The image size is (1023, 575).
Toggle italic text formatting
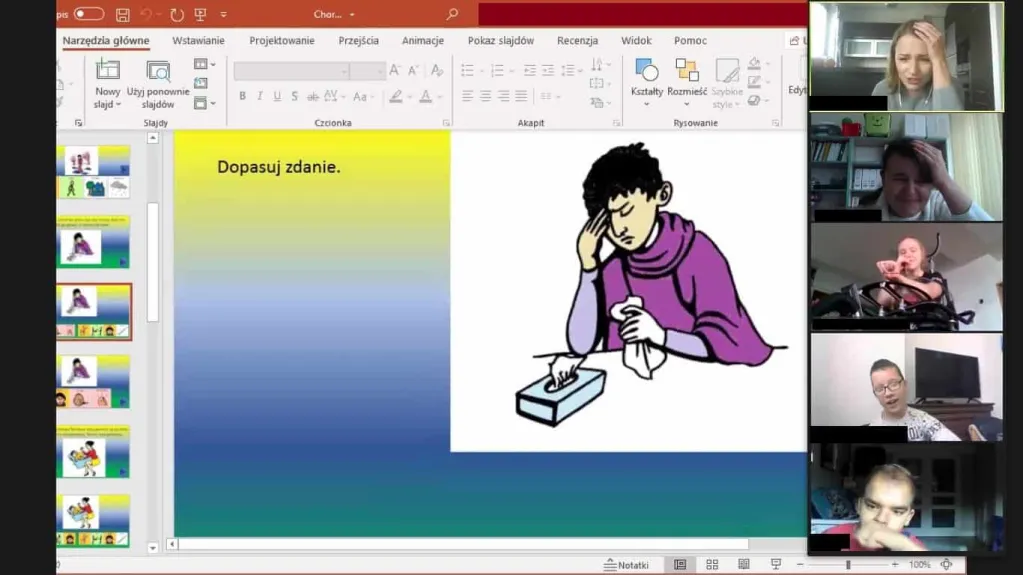click(x=260, y=97)
